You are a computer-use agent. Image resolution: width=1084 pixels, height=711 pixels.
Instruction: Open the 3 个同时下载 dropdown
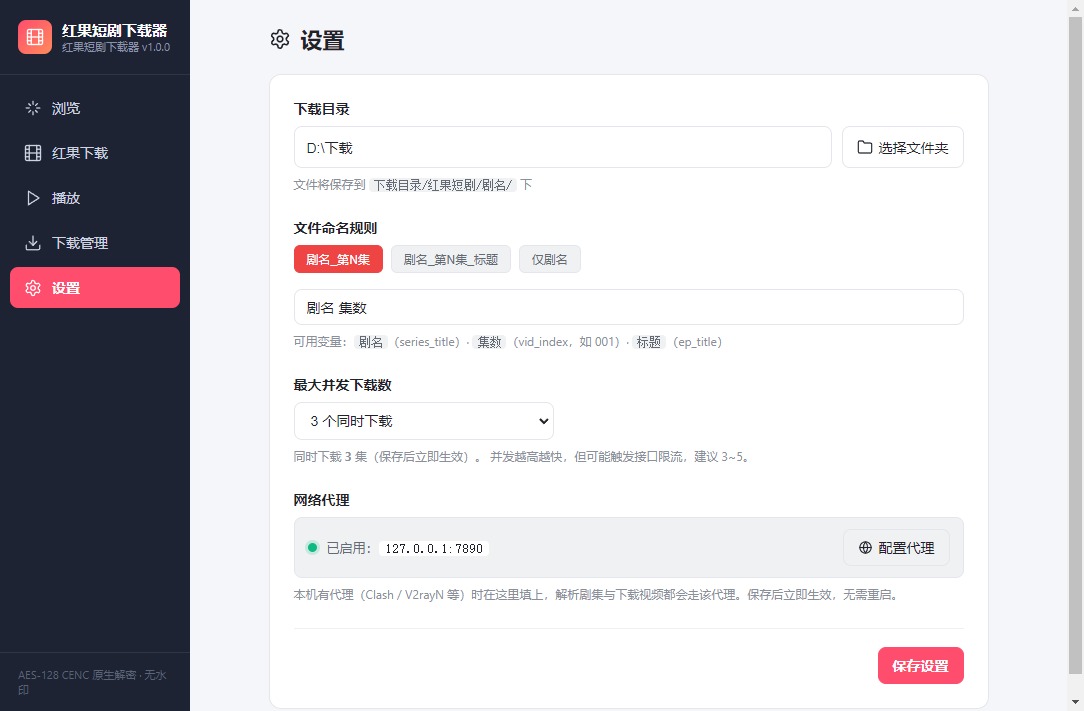pyautogui.click(x=424, y=421)
